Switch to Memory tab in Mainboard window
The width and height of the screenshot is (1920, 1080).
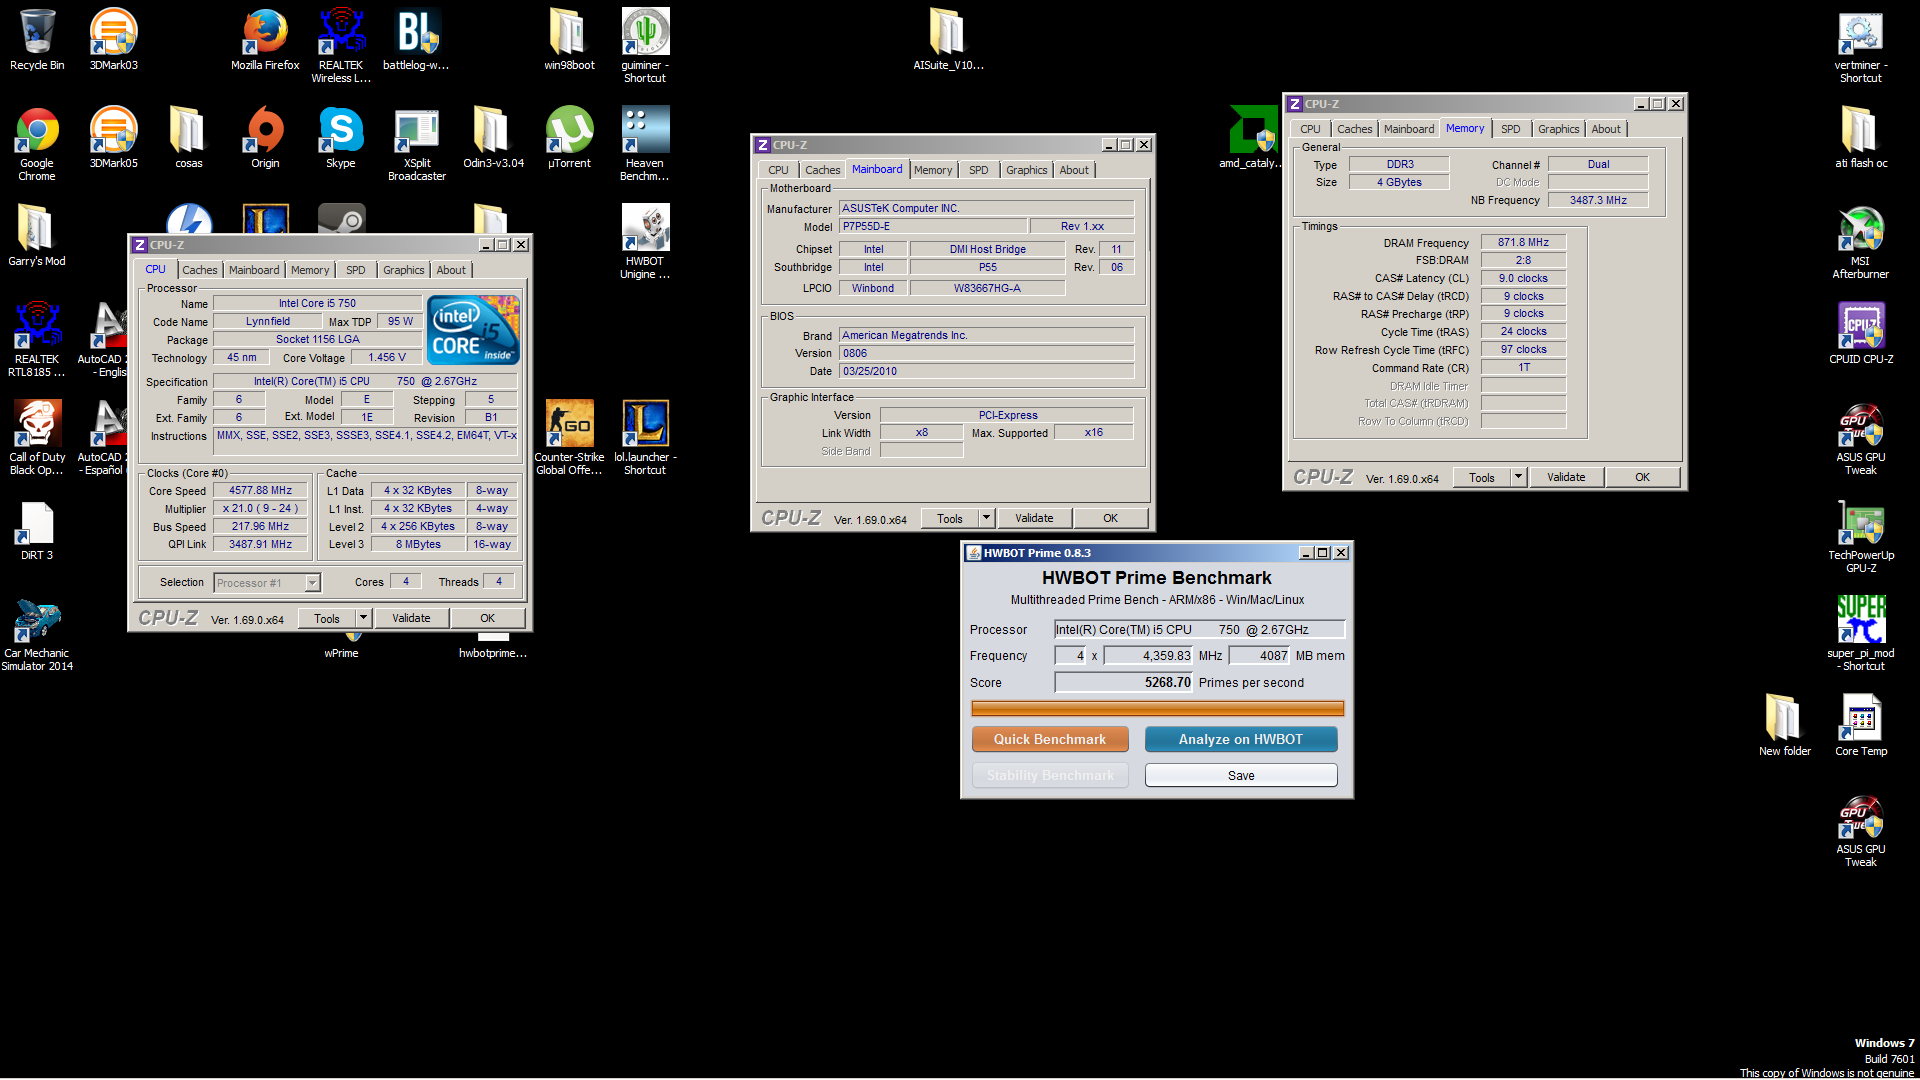(933, 170)
